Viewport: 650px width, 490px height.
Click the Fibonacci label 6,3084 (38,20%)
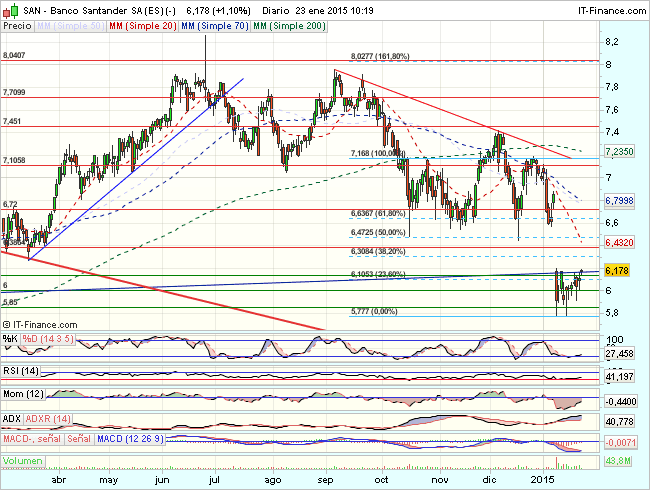[378, 252]
